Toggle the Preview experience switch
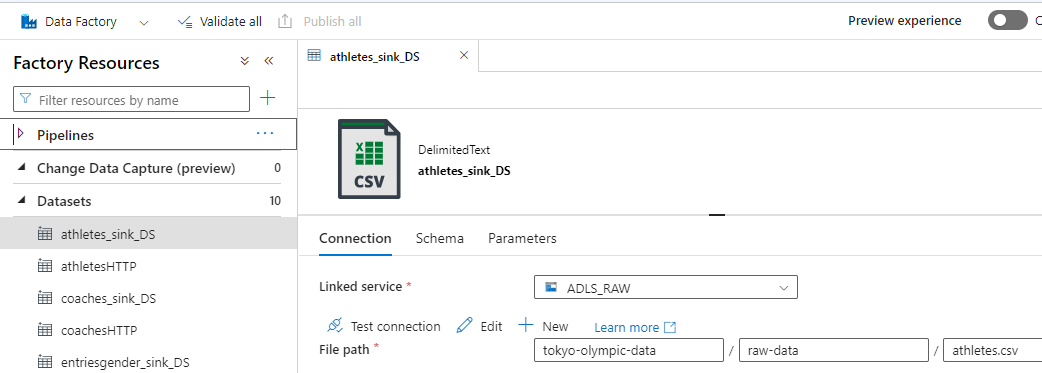This screenshot has width=1042, height=373. 1007,21
